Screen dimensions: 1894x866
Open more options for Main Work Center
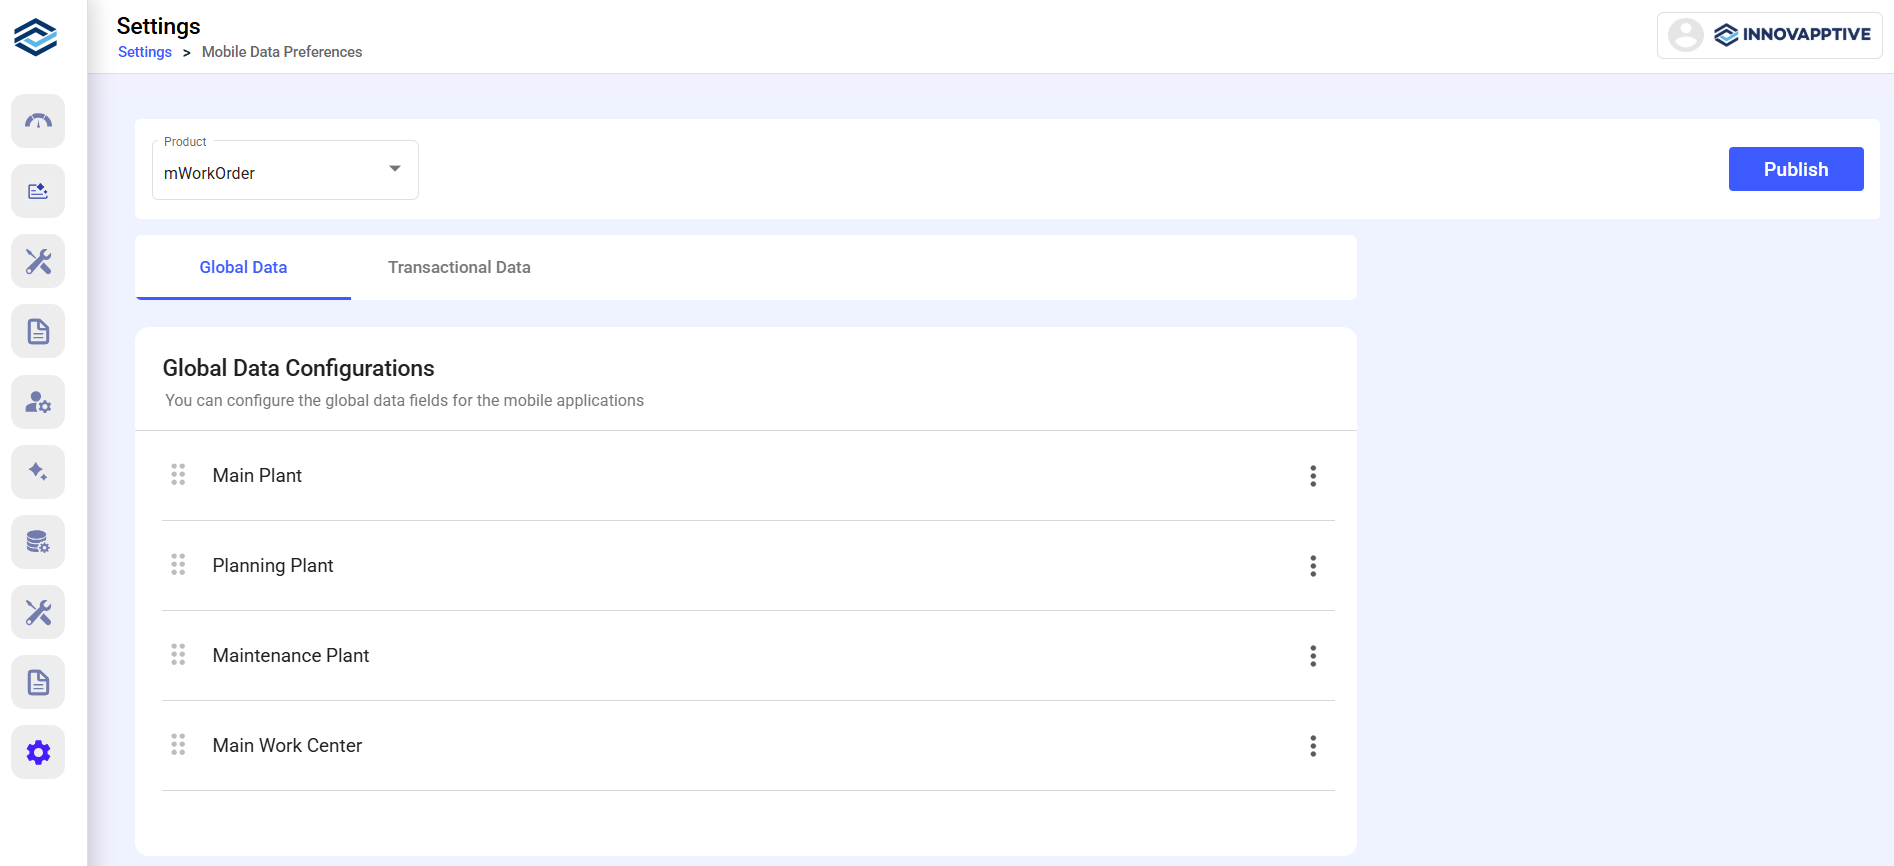point(1313,746)
